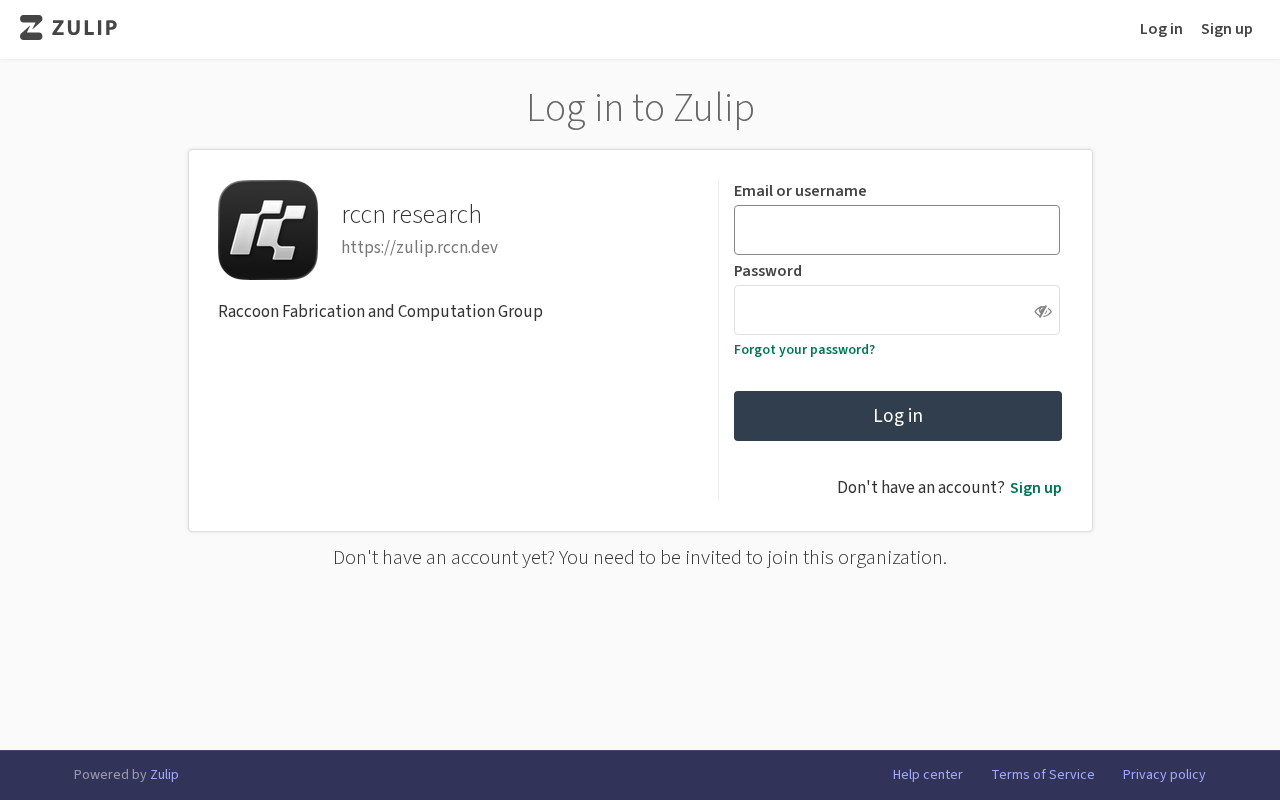Follow the Forgot your password link
This screenshot has height=800, width=1280.
tap(804, 349)
